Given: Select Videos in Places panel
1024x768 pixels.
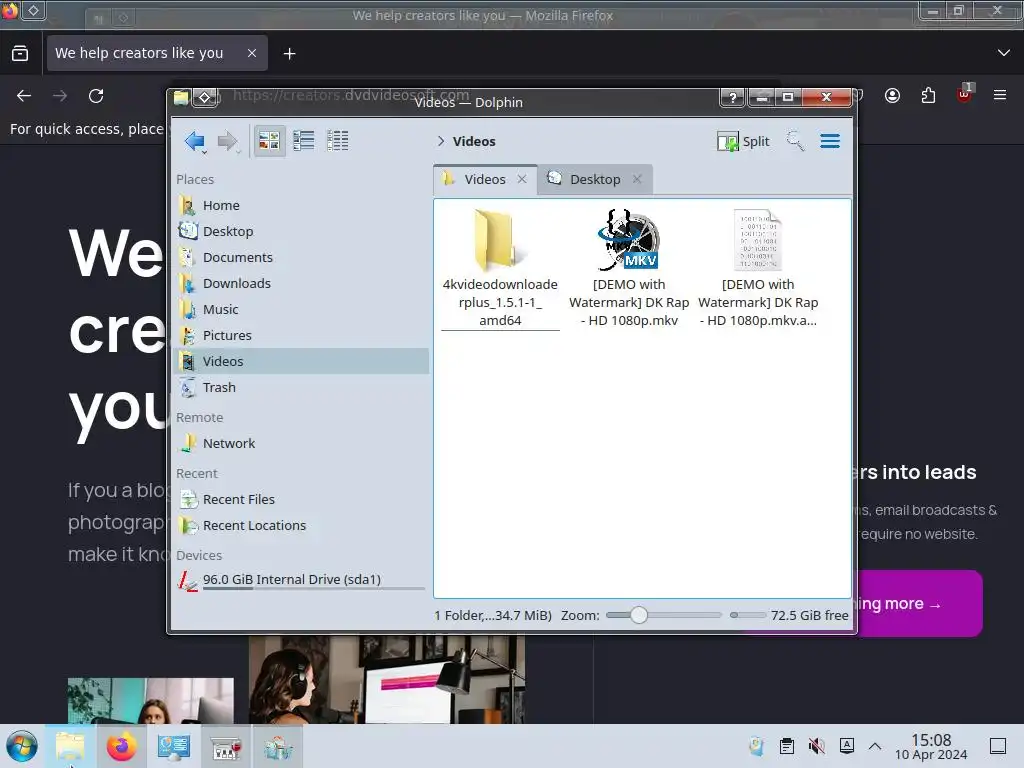Looking at the screenshot, I should pos(301,361).
